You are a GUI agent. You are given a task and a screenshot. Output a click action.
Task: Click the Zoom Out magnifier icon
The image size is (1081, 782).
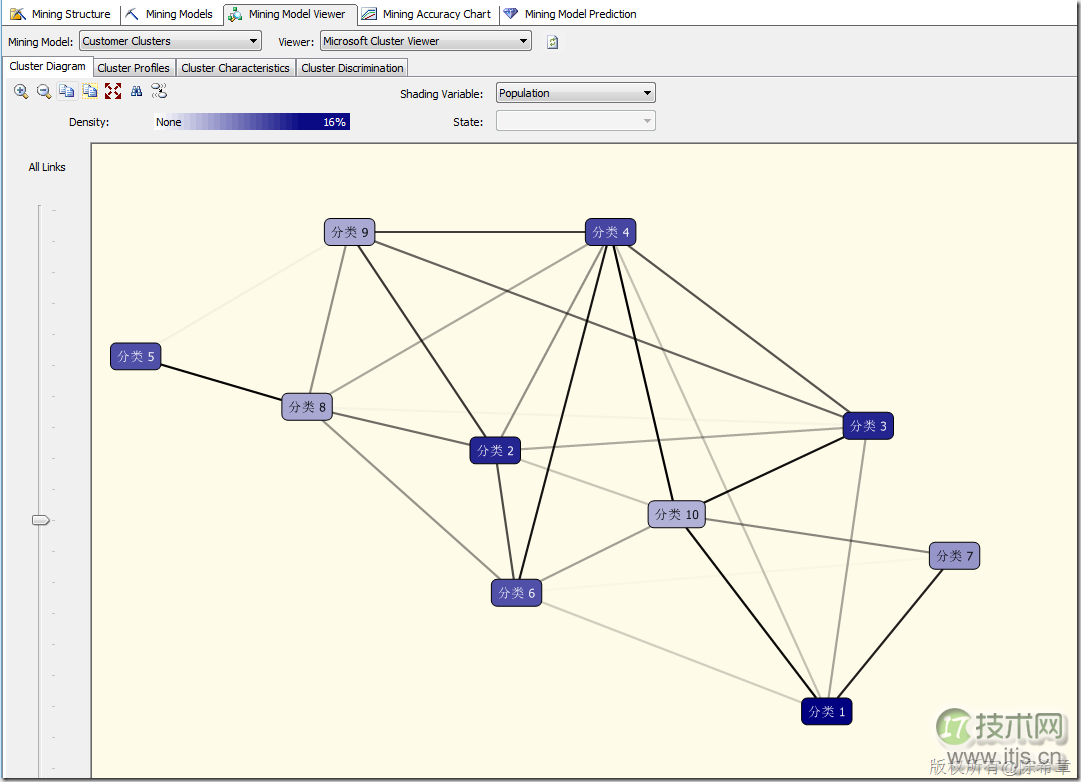(x=44, y=92)
